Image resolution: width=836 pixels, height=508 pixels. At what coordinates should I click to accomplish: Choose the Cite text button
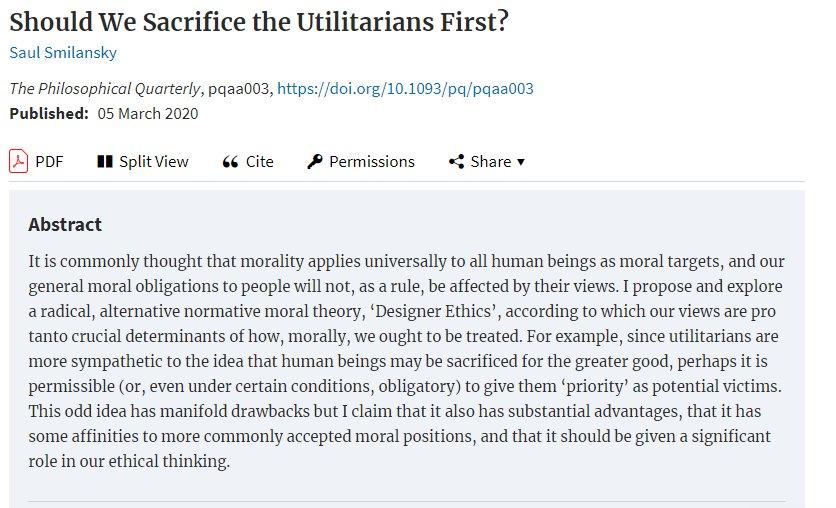point(260,162)
